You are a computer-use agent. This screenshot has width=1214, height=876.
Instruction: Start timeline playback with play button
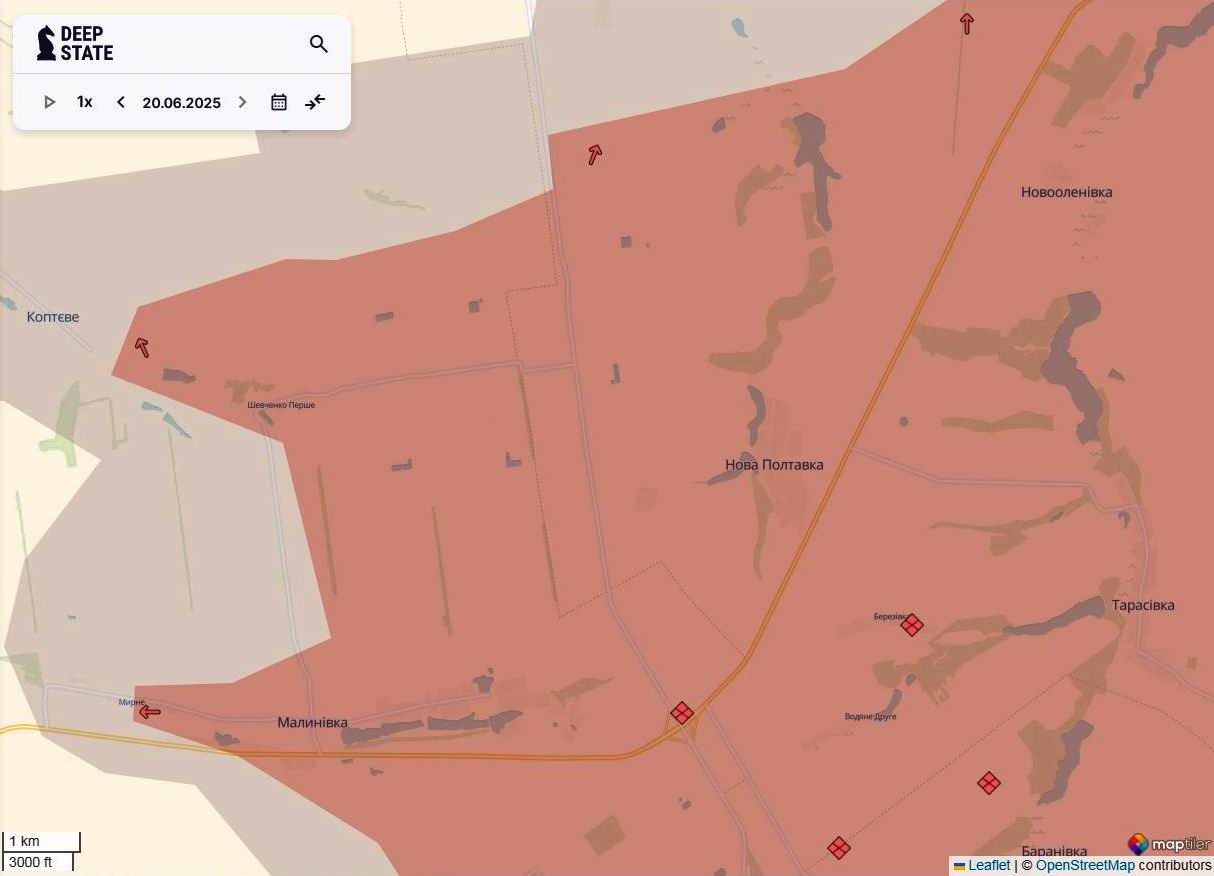[x=49, y=102]
